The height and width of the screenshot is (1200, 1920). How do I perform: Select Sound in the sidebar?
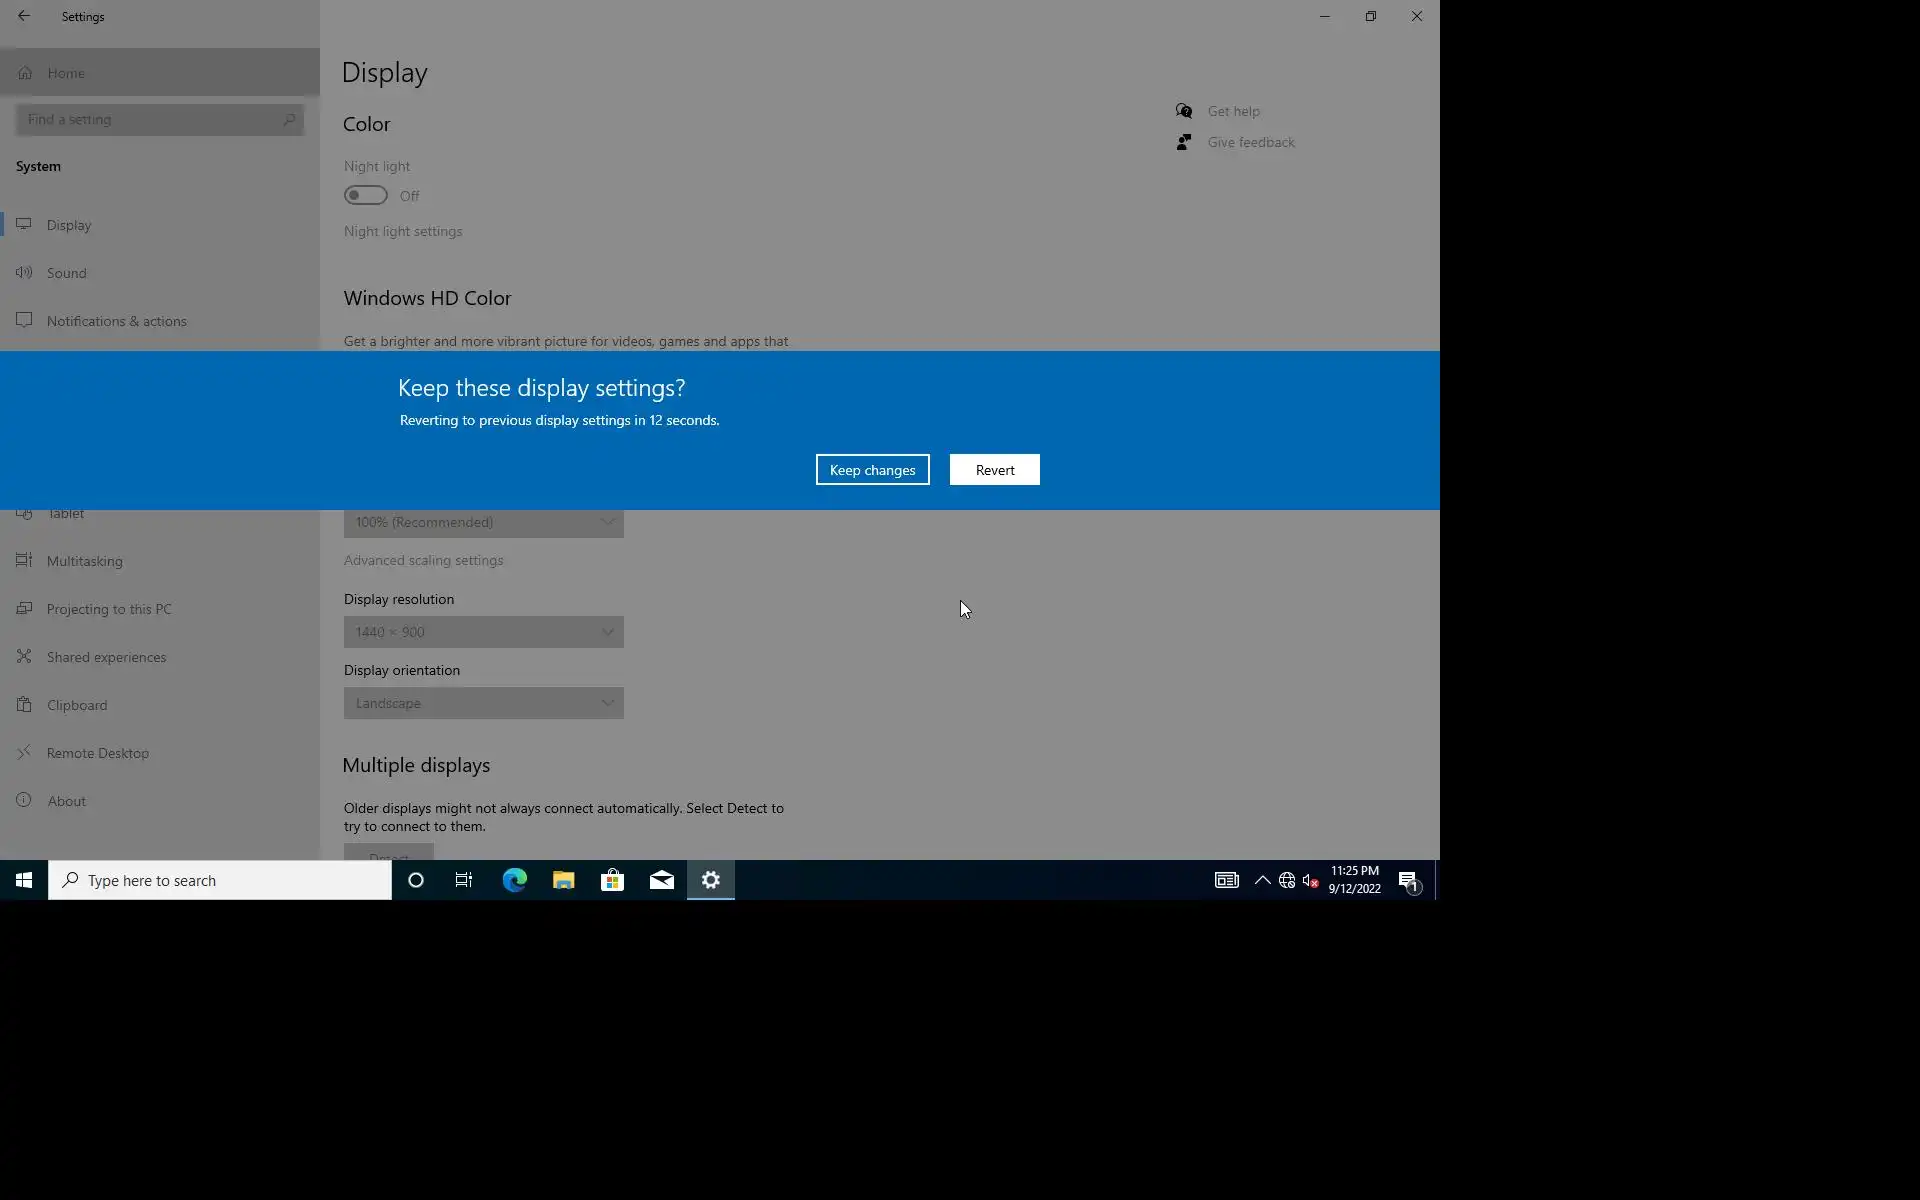(x=66, y=273)
